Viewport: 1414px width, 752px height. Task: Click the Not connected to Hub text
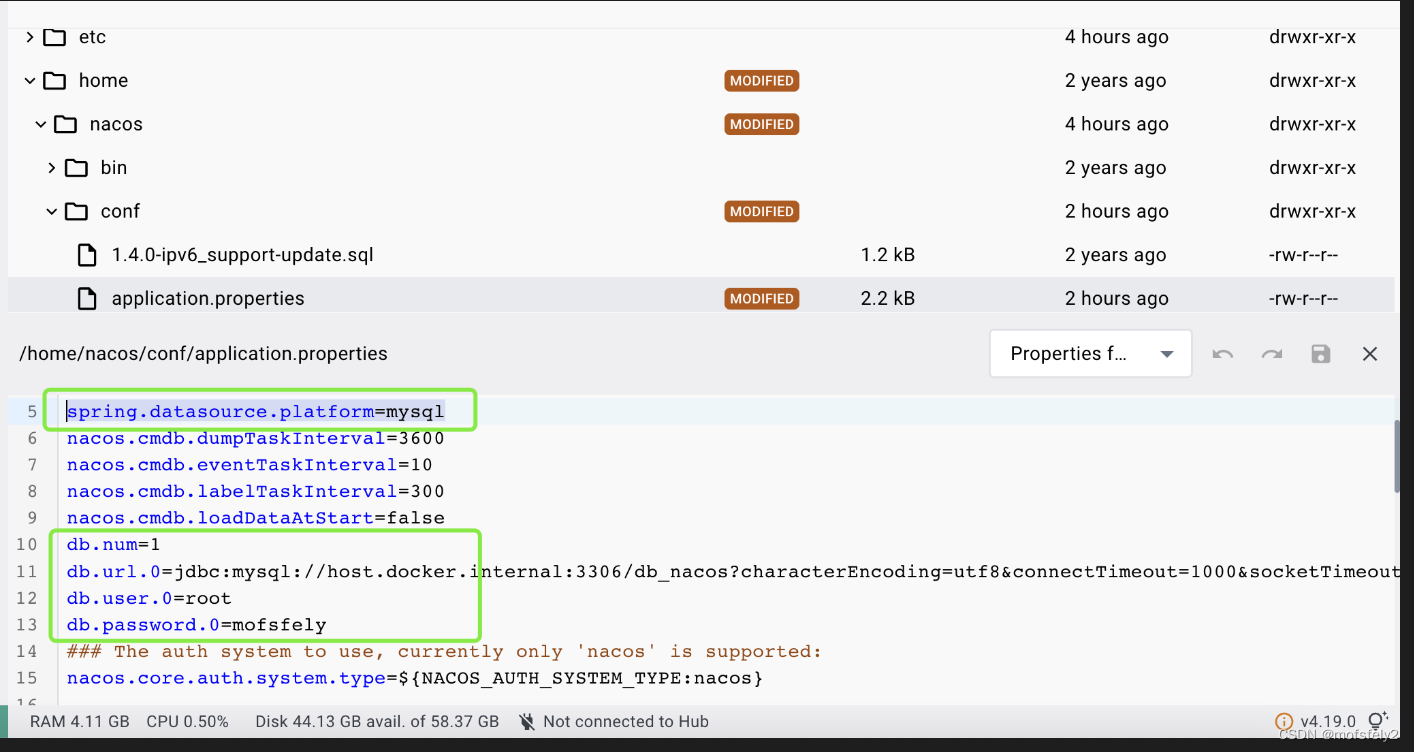click(626, 722)
